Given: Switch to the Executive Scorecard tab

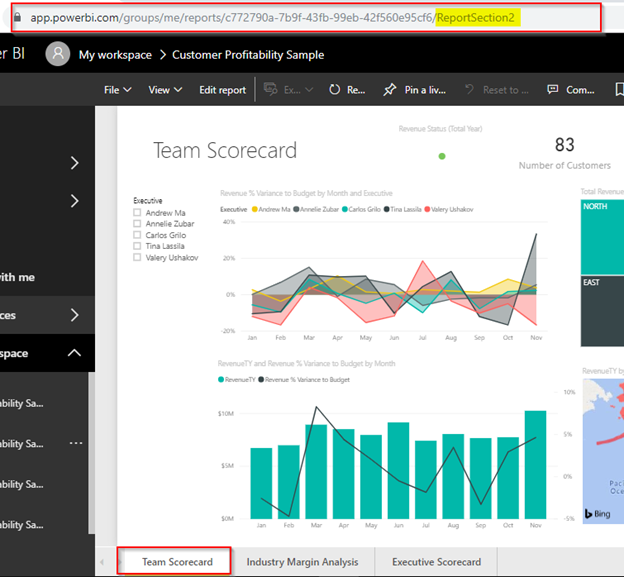Looking at the screenshot, I should click(x=437, y=561).
